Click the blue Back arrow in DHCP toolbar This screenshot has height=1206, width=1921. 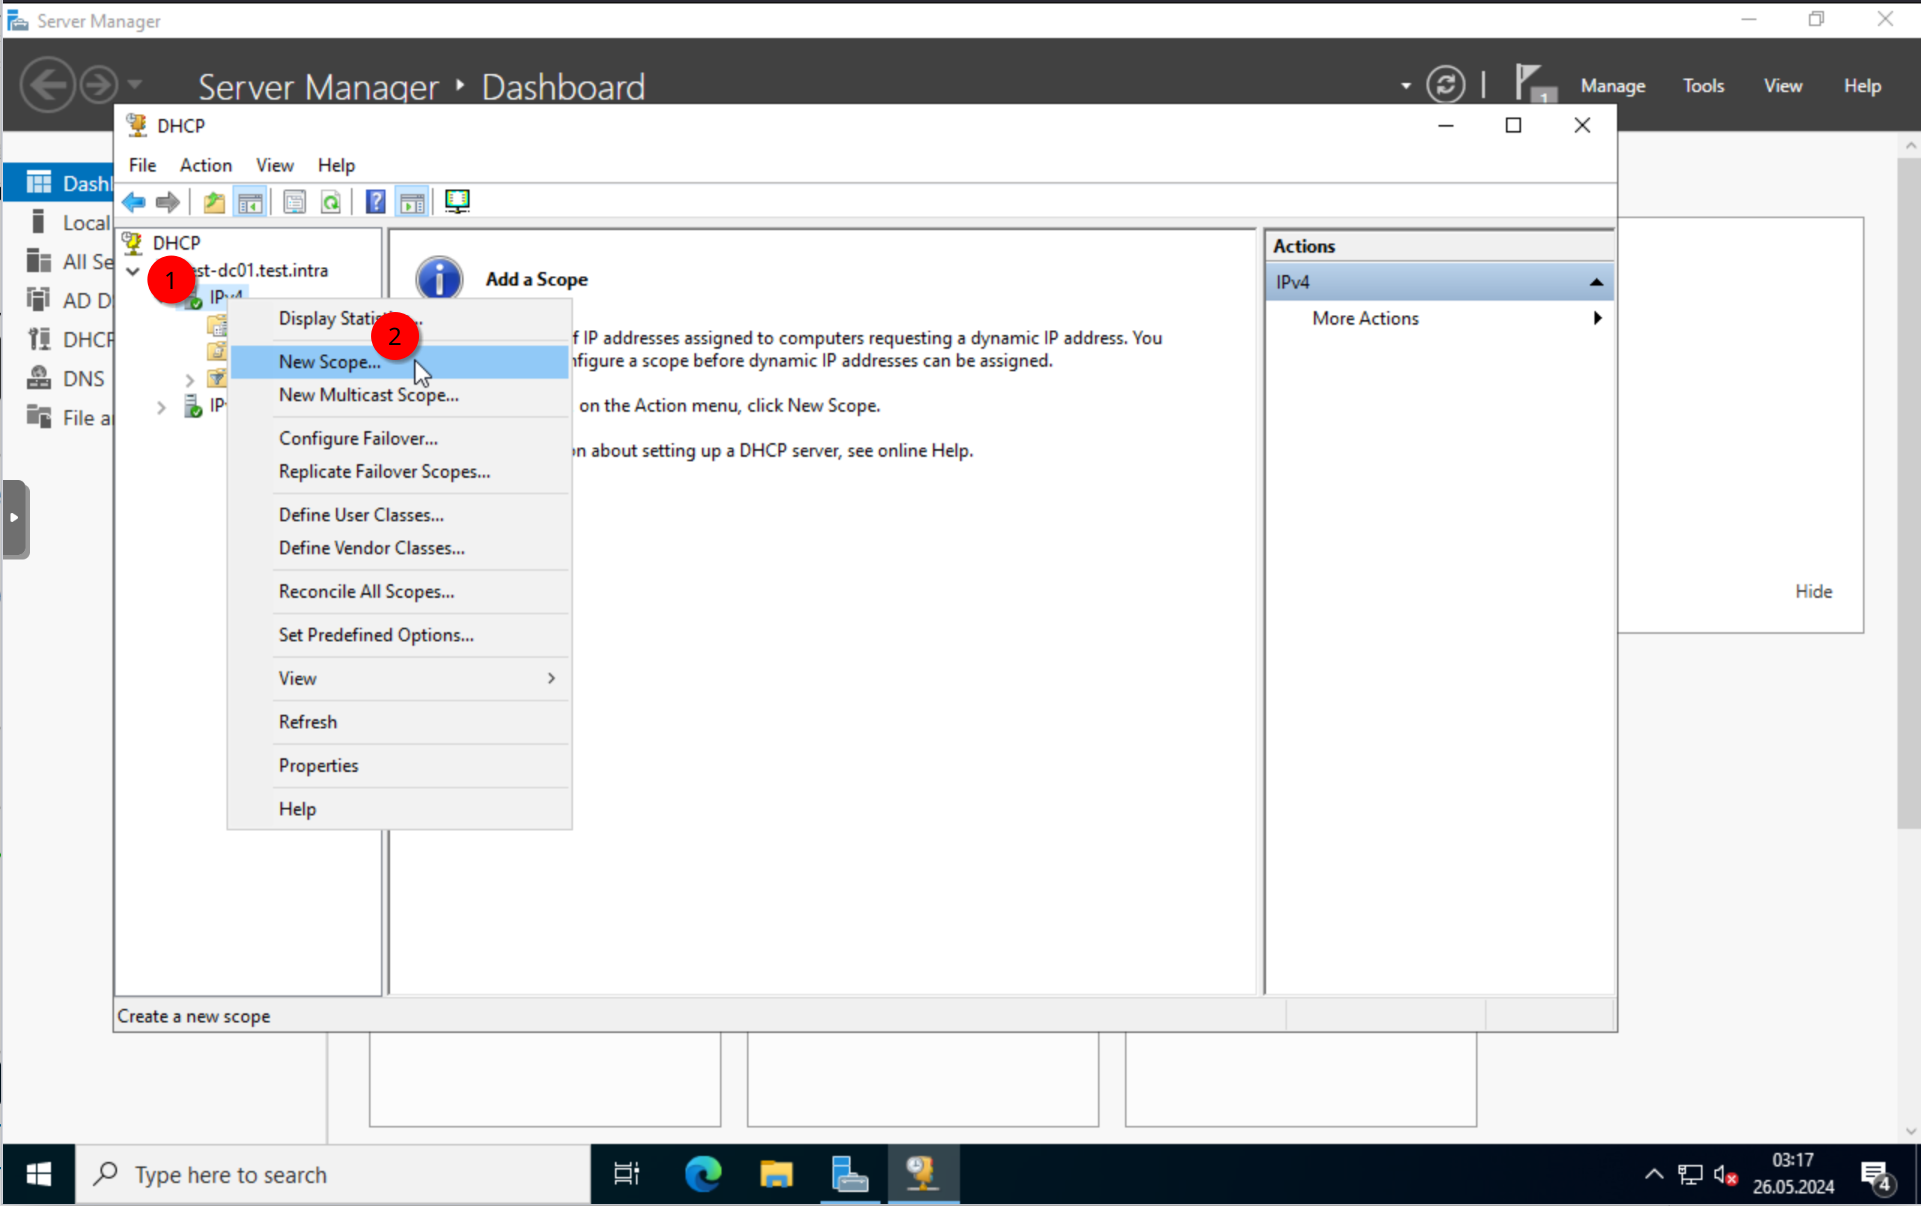tap(134, 202)
